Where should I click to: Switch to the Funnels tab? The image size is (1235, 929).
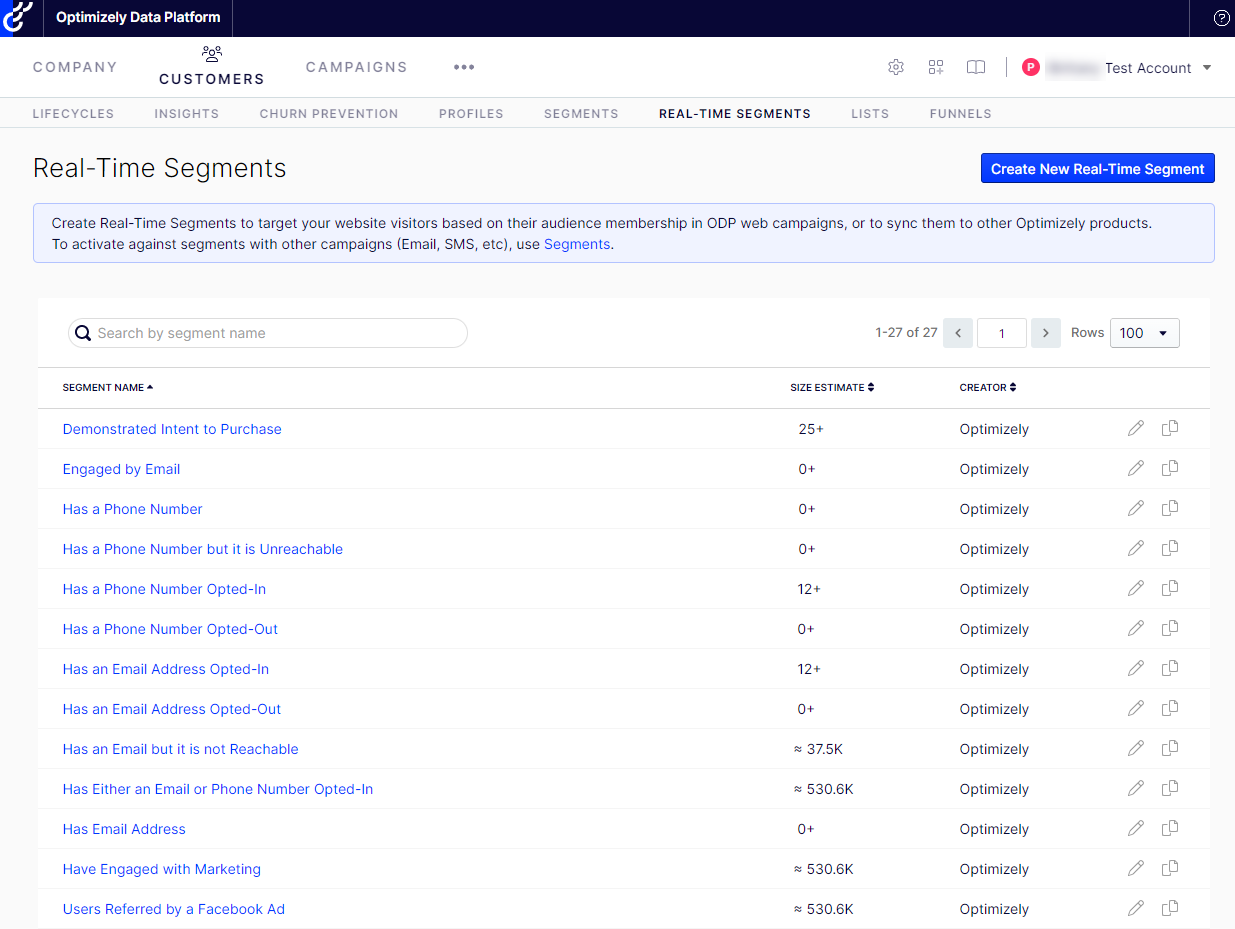[x=960, y=114]
